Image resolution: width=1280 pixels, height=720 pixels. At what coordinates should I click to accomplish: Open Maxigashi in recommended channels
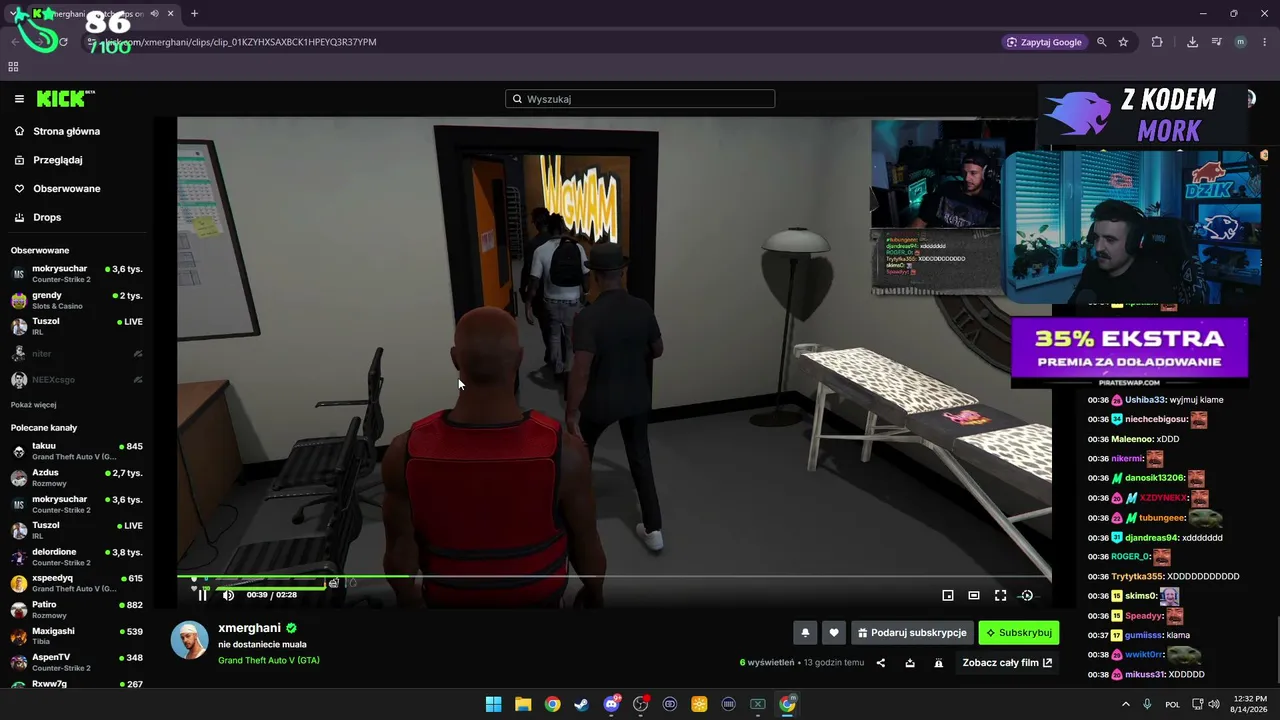(77, 636)
